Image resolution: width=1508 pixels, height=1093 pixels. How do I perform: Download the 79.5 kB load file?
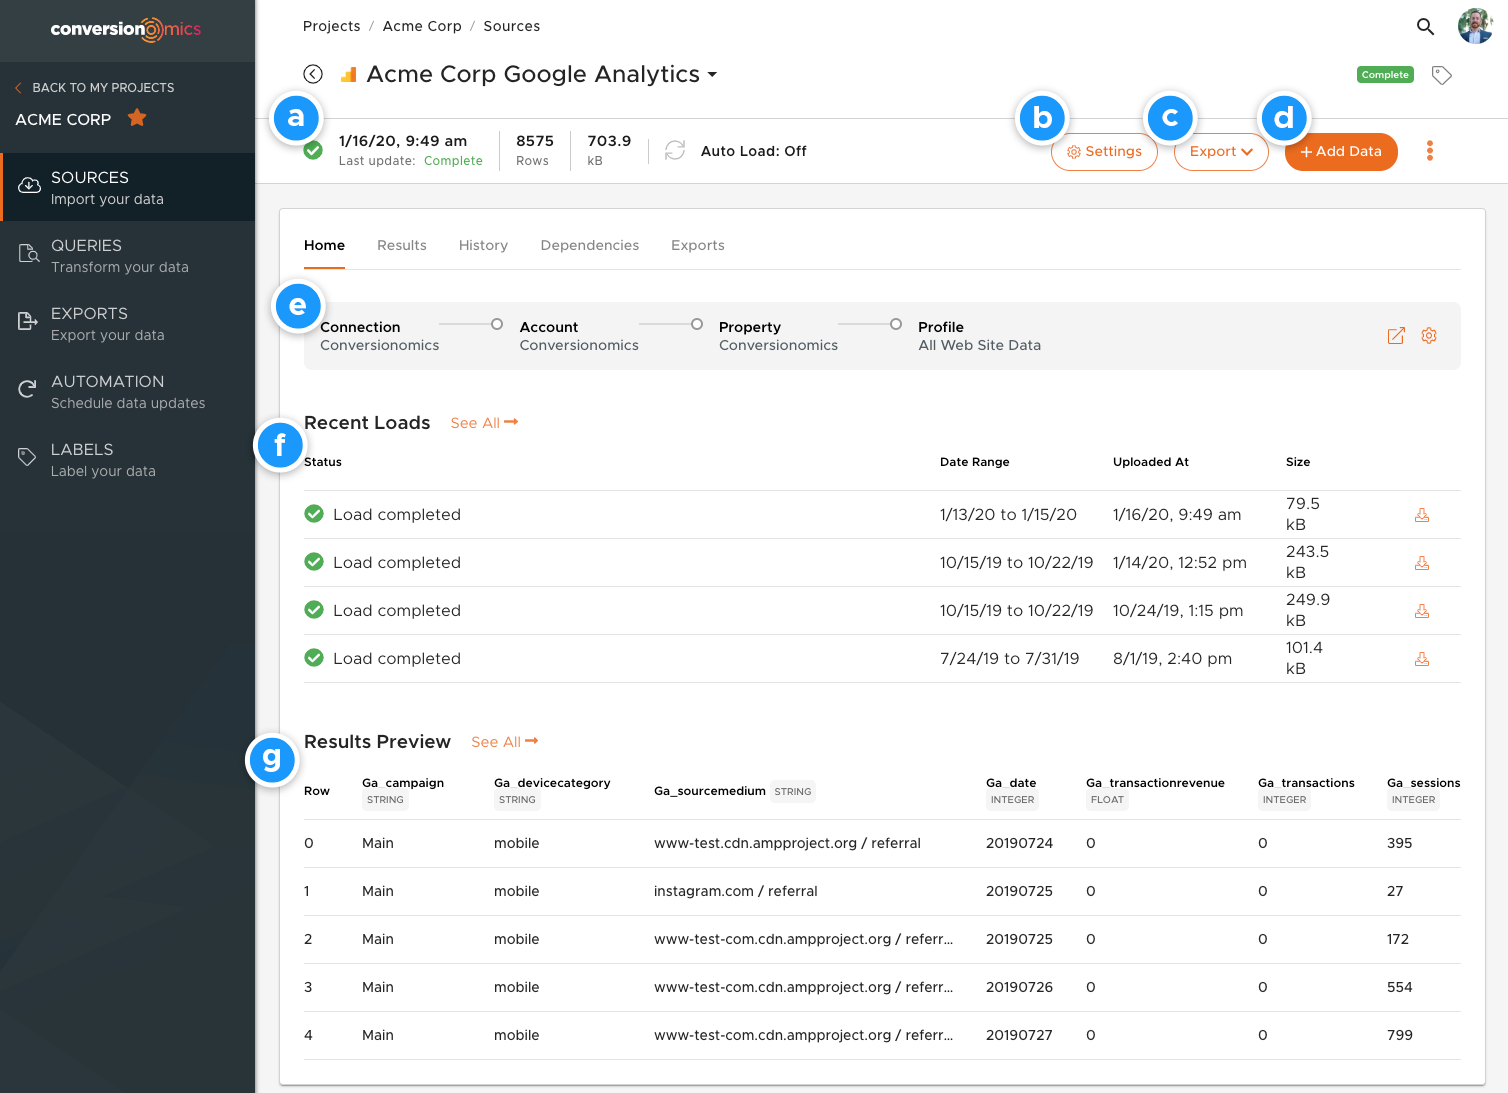1422,514
